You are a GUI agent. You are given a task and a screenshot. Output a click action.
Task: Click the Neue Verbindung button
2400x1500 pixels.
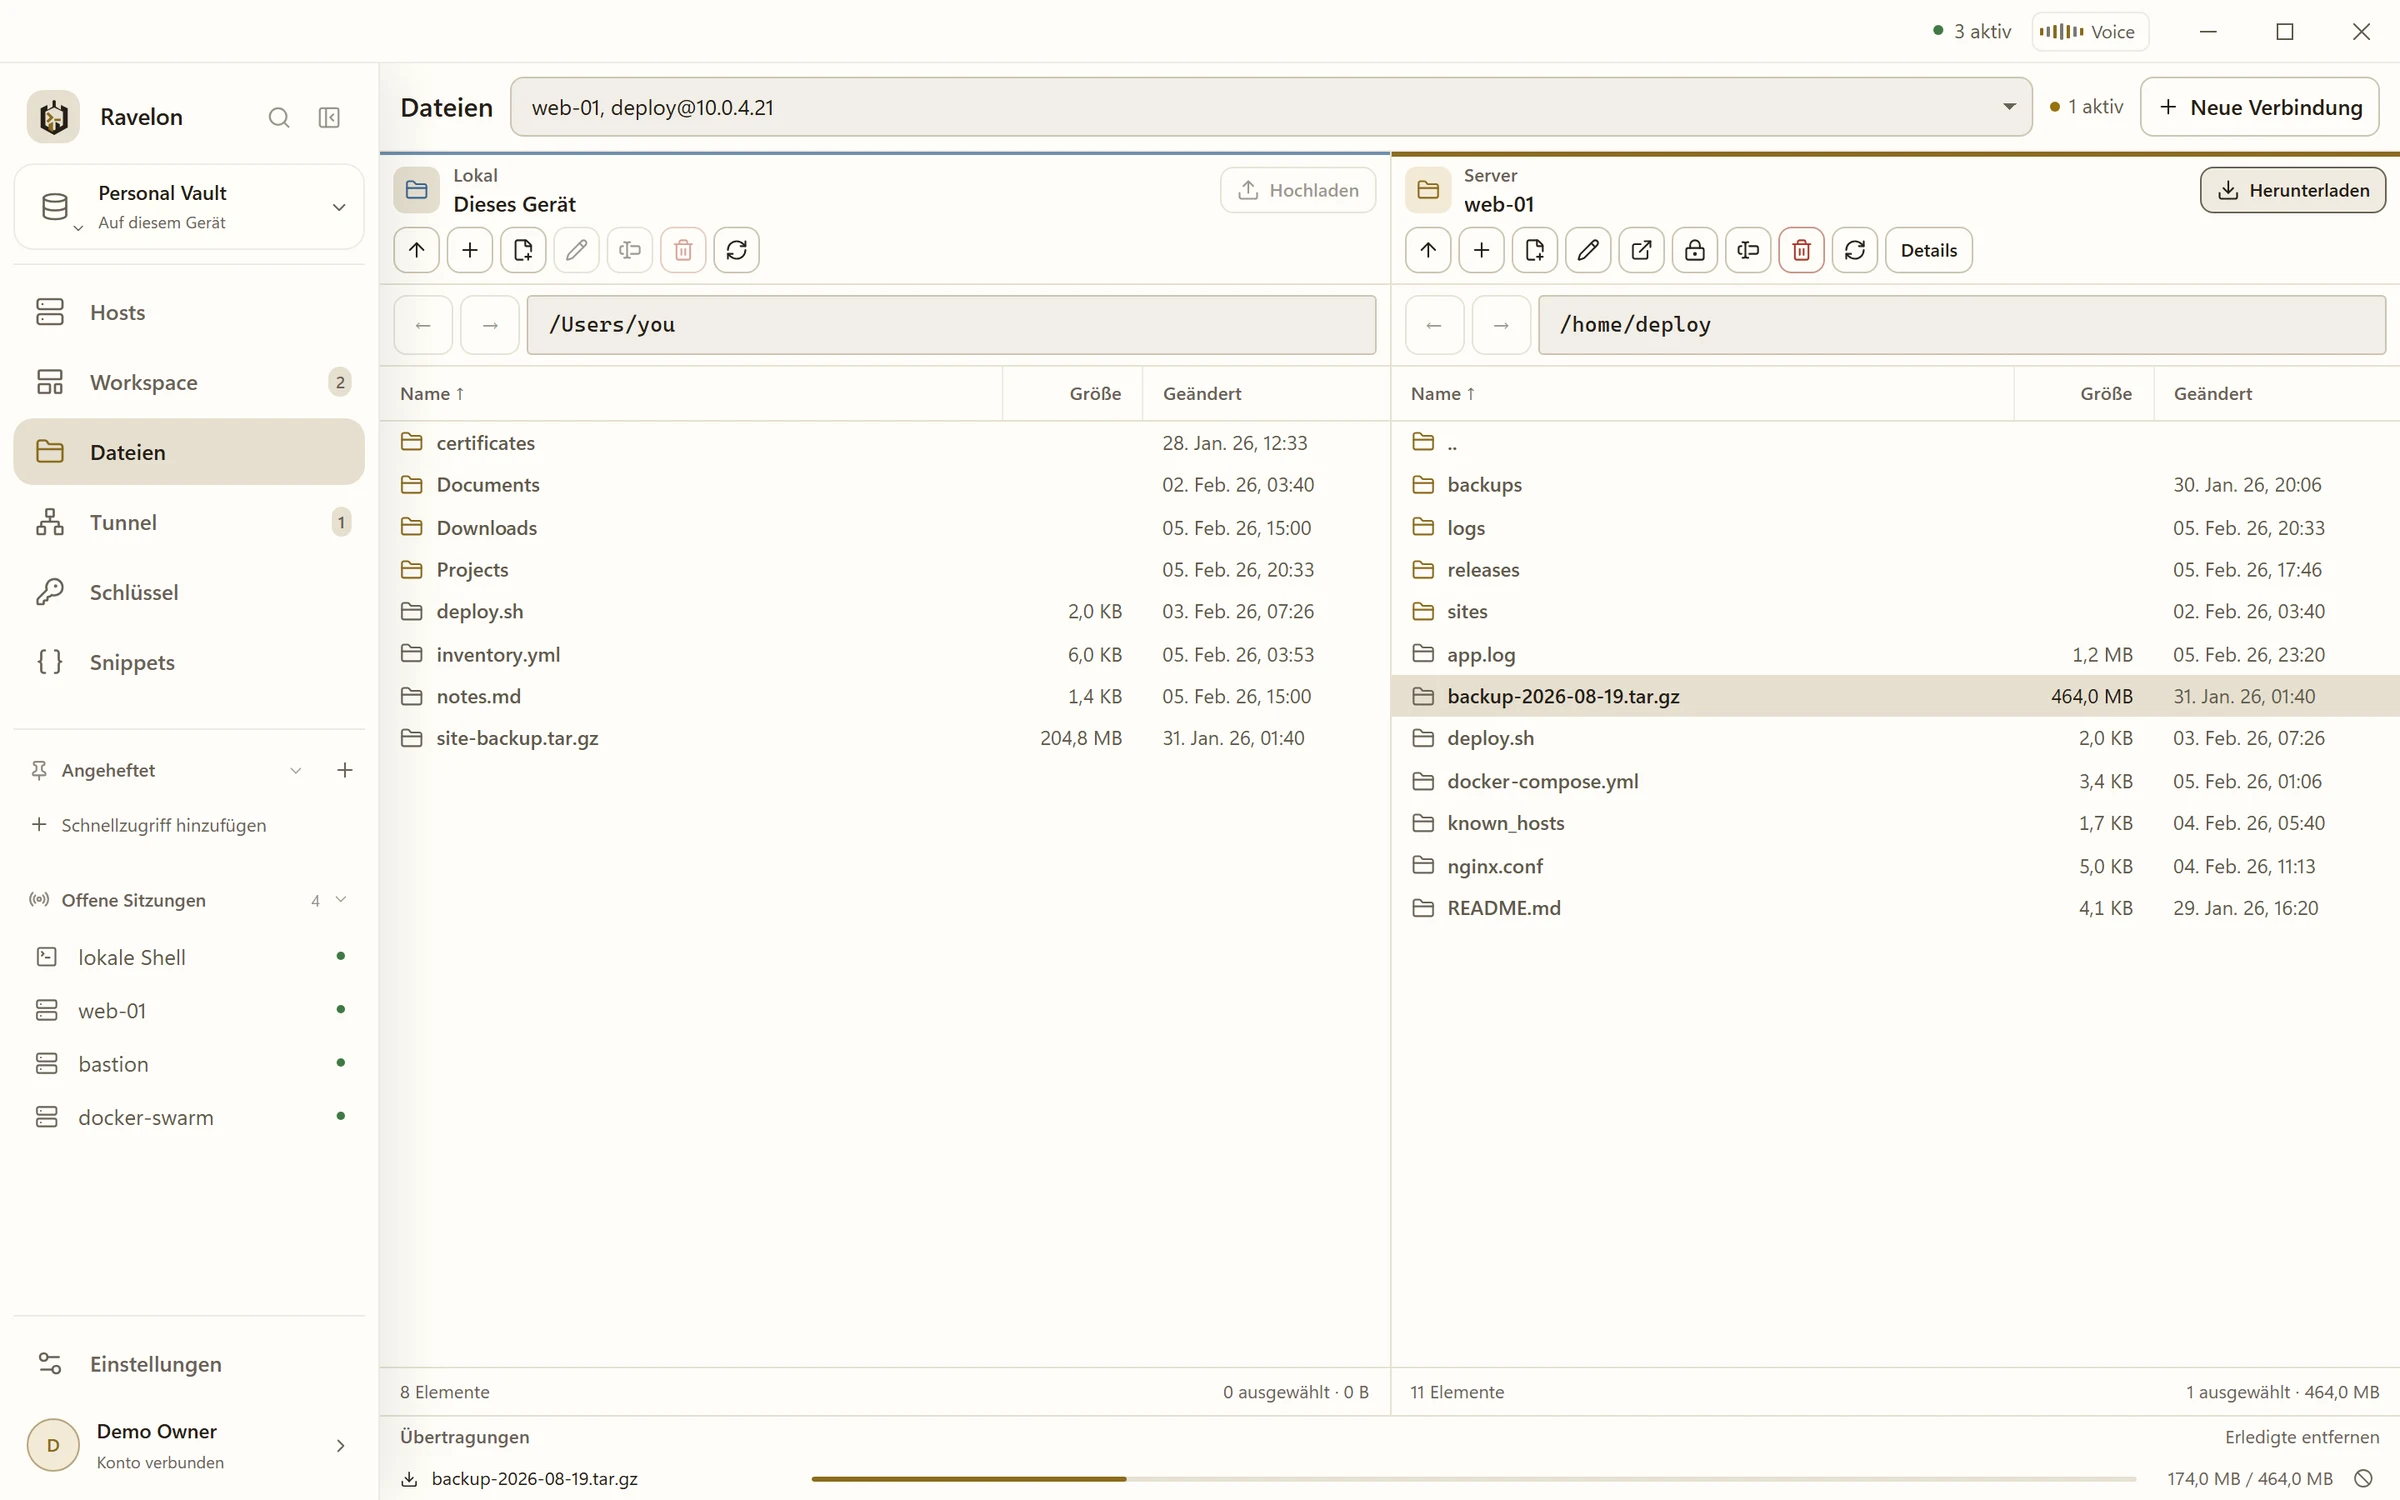click(2260, 107)
